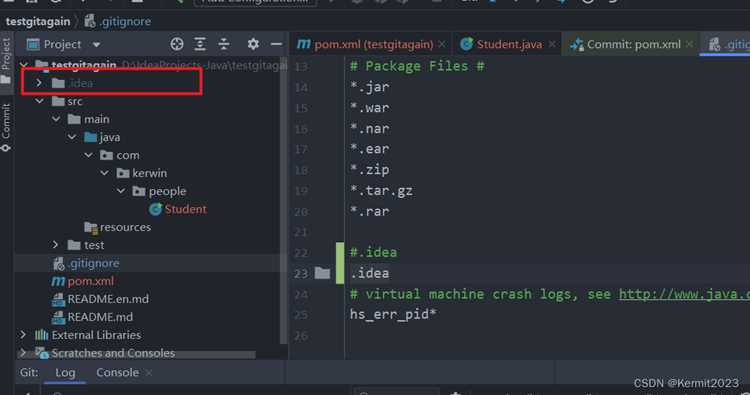This screenshot has width=750, height=395.
Task: Switch to the Git Console tab
Action: 117,373
